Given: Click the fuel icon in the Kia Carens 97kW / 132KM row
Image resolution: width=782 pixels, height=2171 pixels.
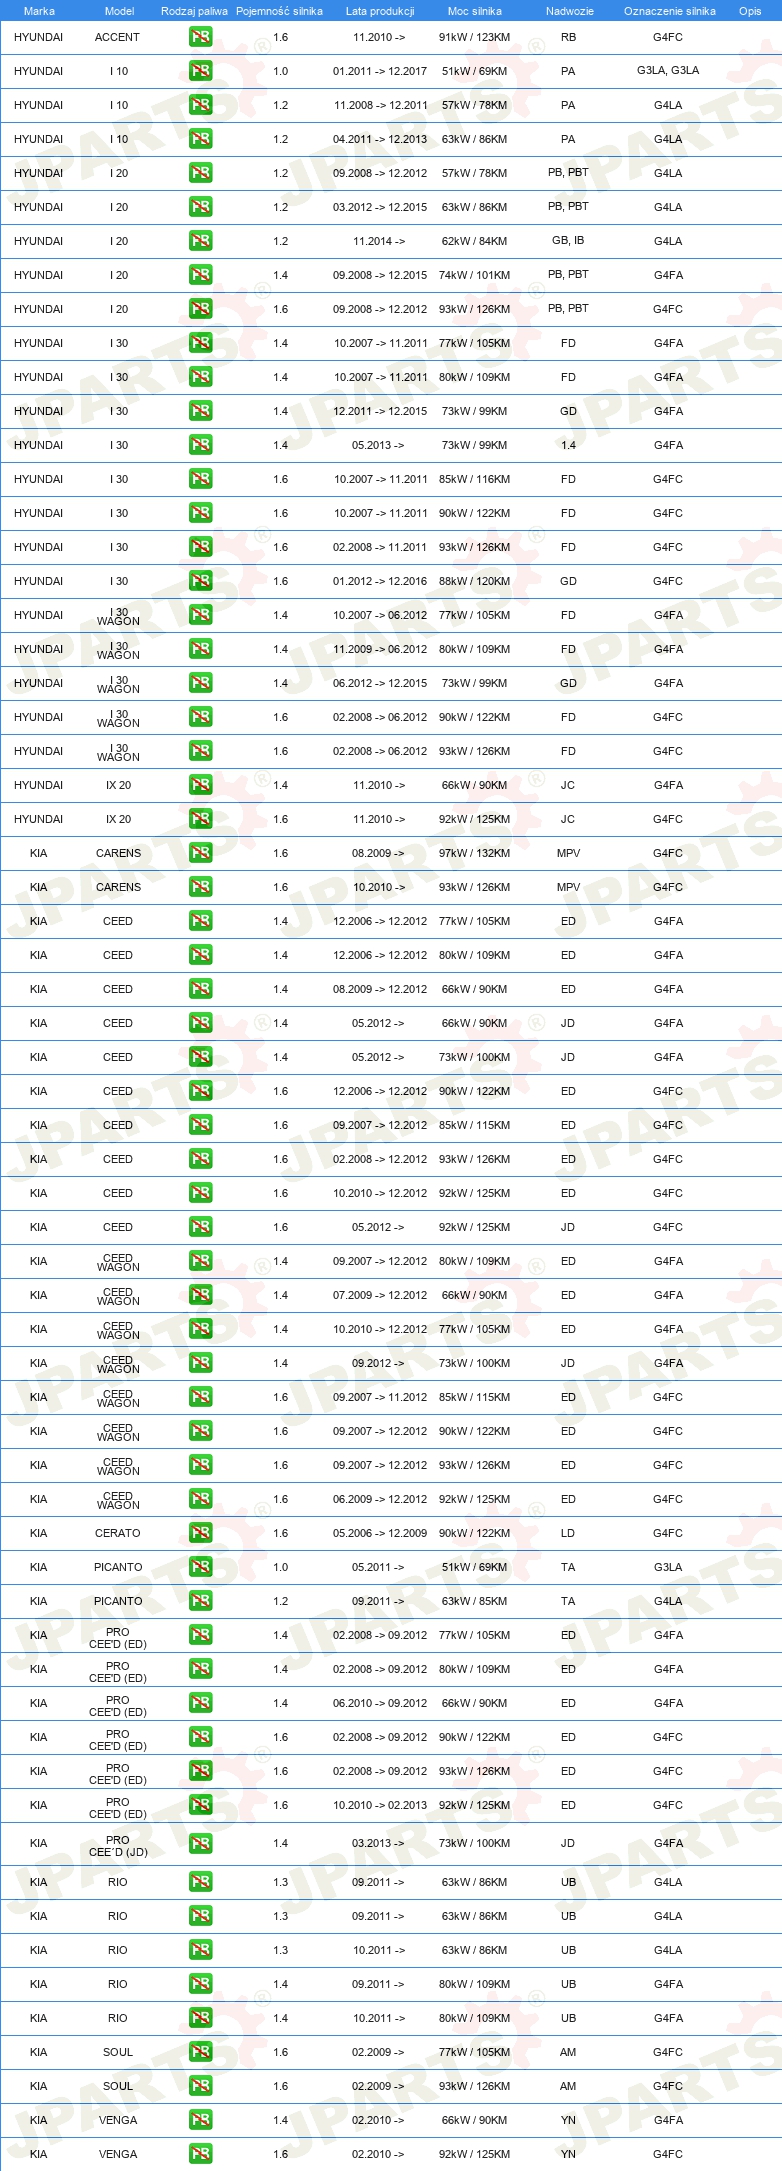Looking at the screenshot, I should (200, 853).
